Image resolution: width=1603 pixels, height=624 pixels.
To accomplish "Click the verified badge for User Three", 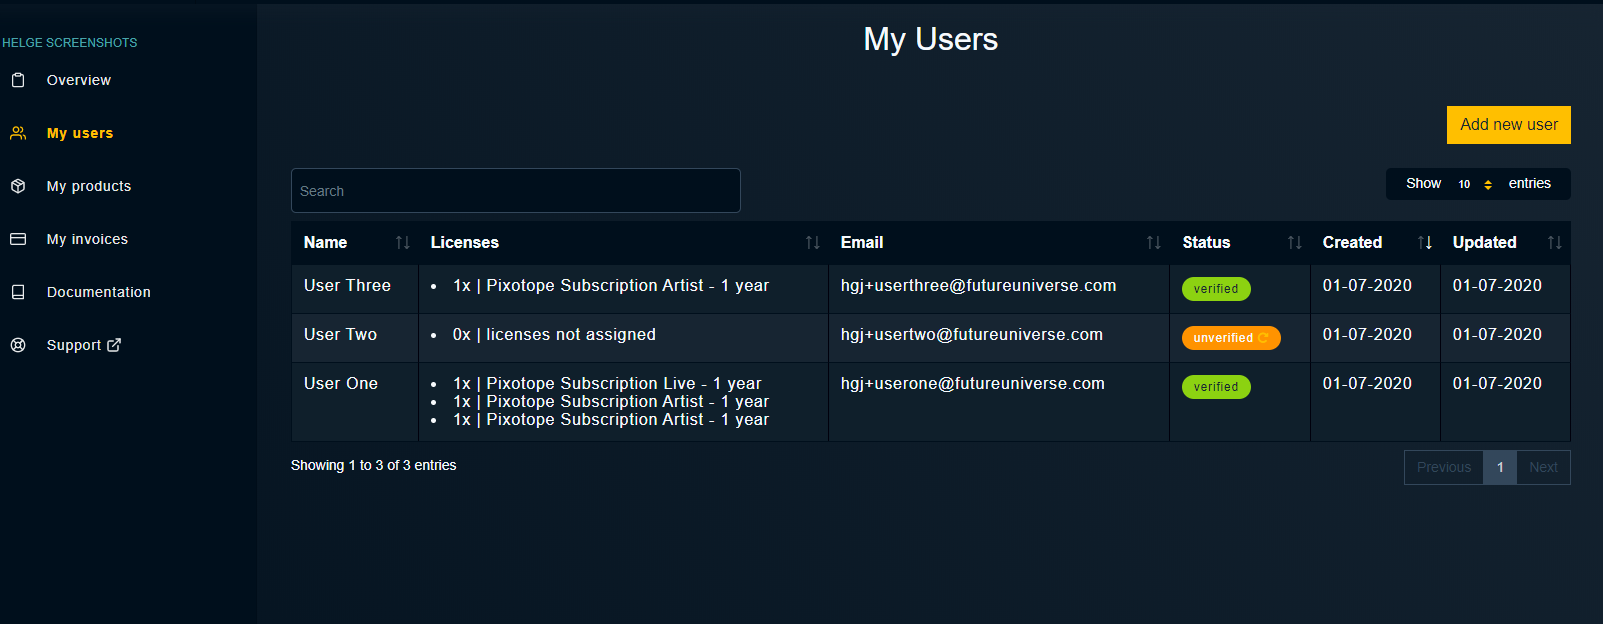I will [1216, 289].
